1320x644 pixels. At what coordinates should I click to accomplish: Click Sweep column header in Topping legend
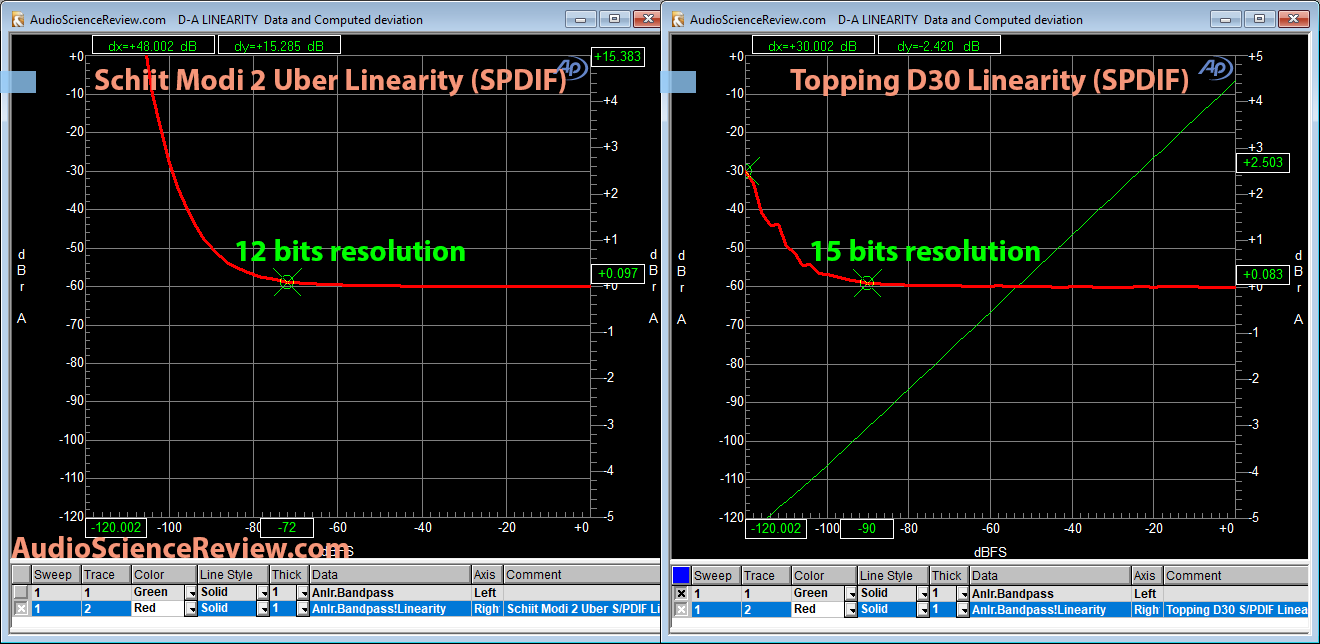click(715, 575)
